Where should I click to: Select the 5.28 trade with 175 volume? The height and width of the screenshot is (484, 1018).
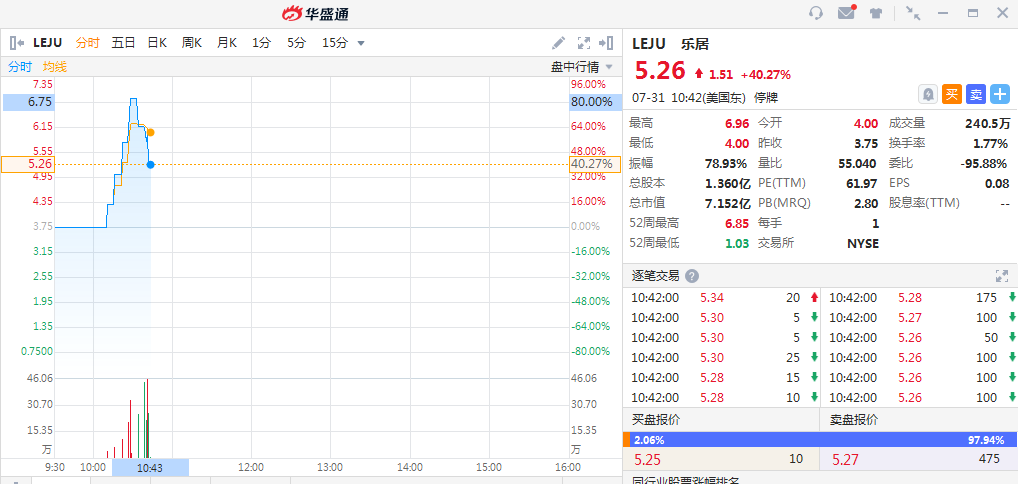[919, 298]
